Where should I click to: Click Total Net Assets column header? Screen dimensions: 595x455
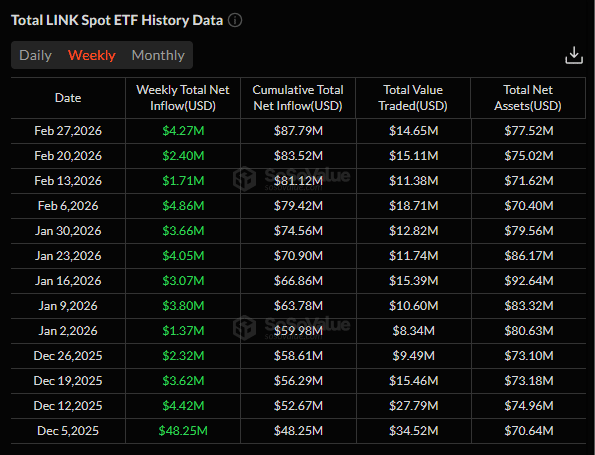click(528, 98)
